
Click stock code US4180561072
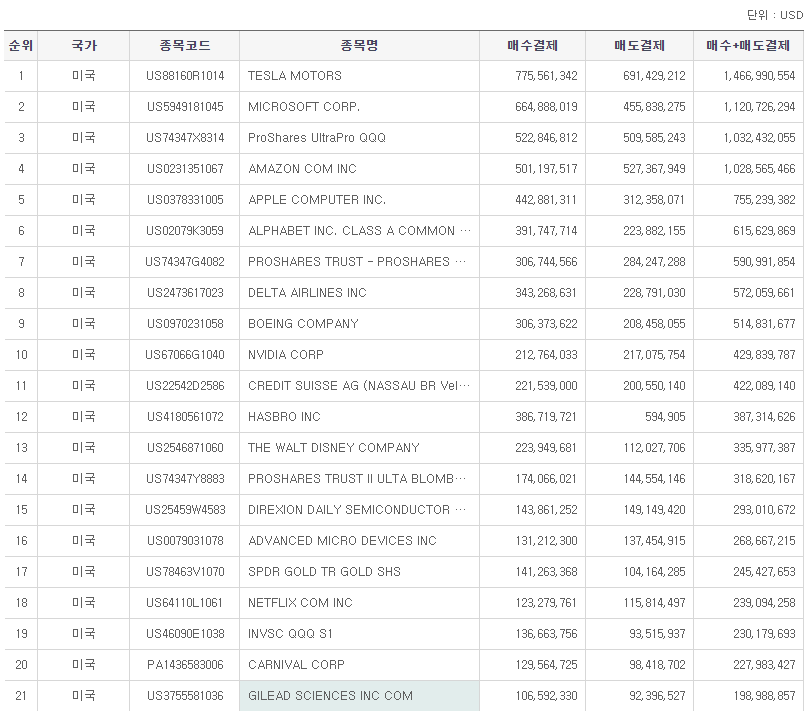(x=185, y=417)
